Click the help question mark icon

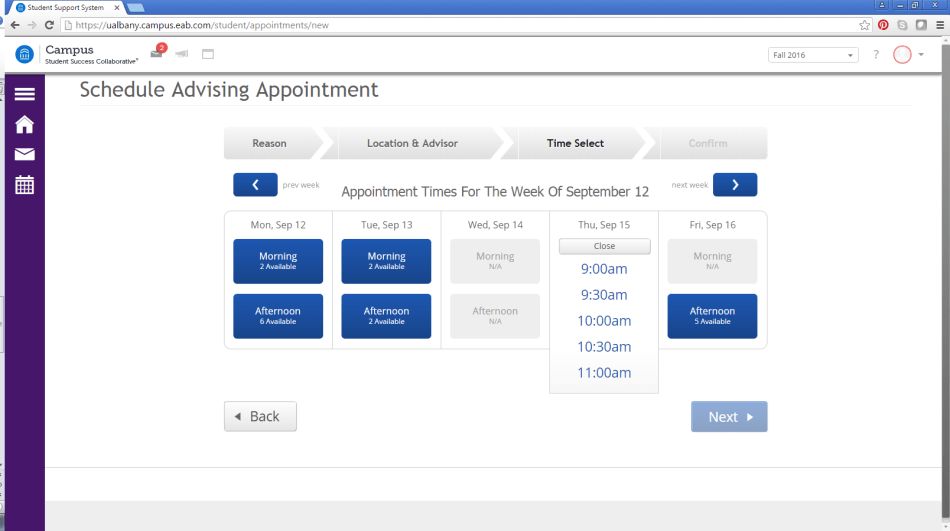tap(876, 55)
